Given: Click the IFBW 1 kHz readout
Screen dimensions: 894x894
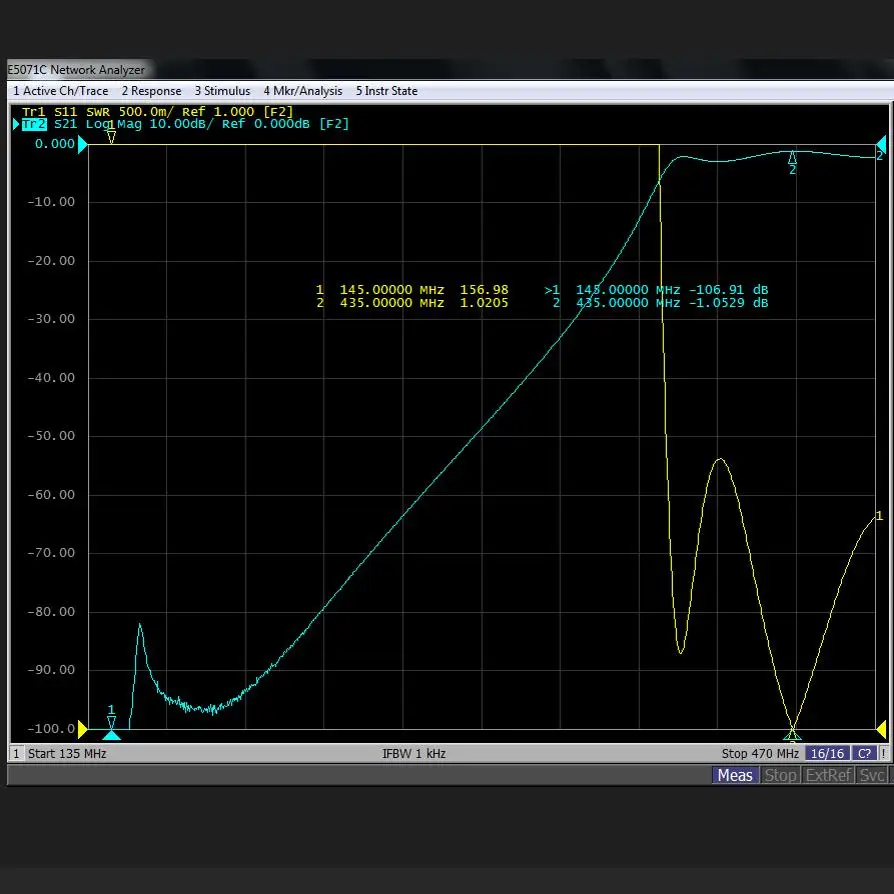Looking at the screenshot, I should point(414,753).
